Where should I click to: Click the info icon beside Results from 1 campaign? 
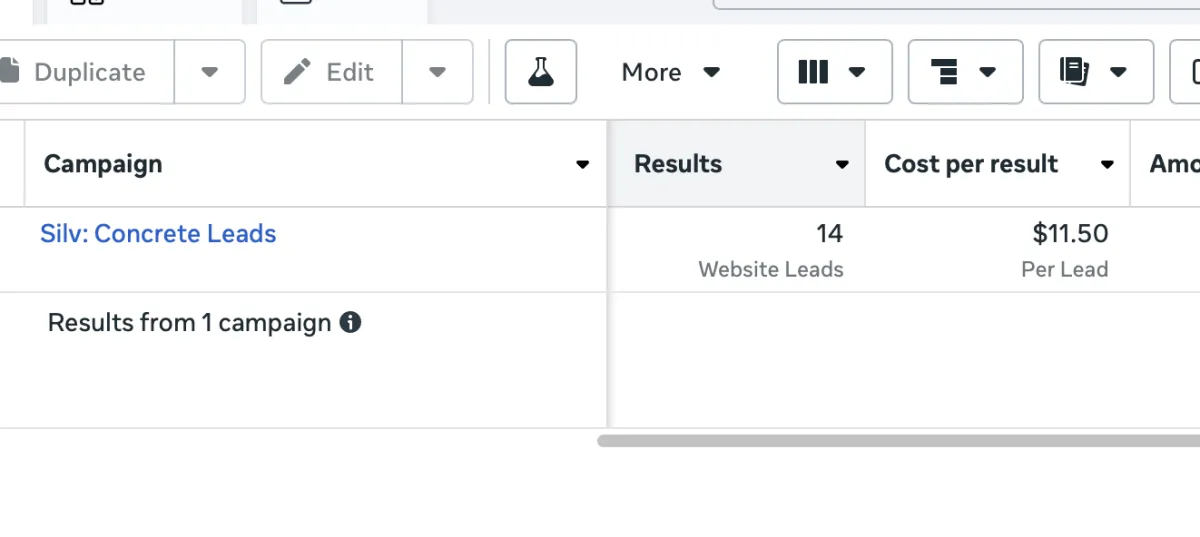[350, 323]
